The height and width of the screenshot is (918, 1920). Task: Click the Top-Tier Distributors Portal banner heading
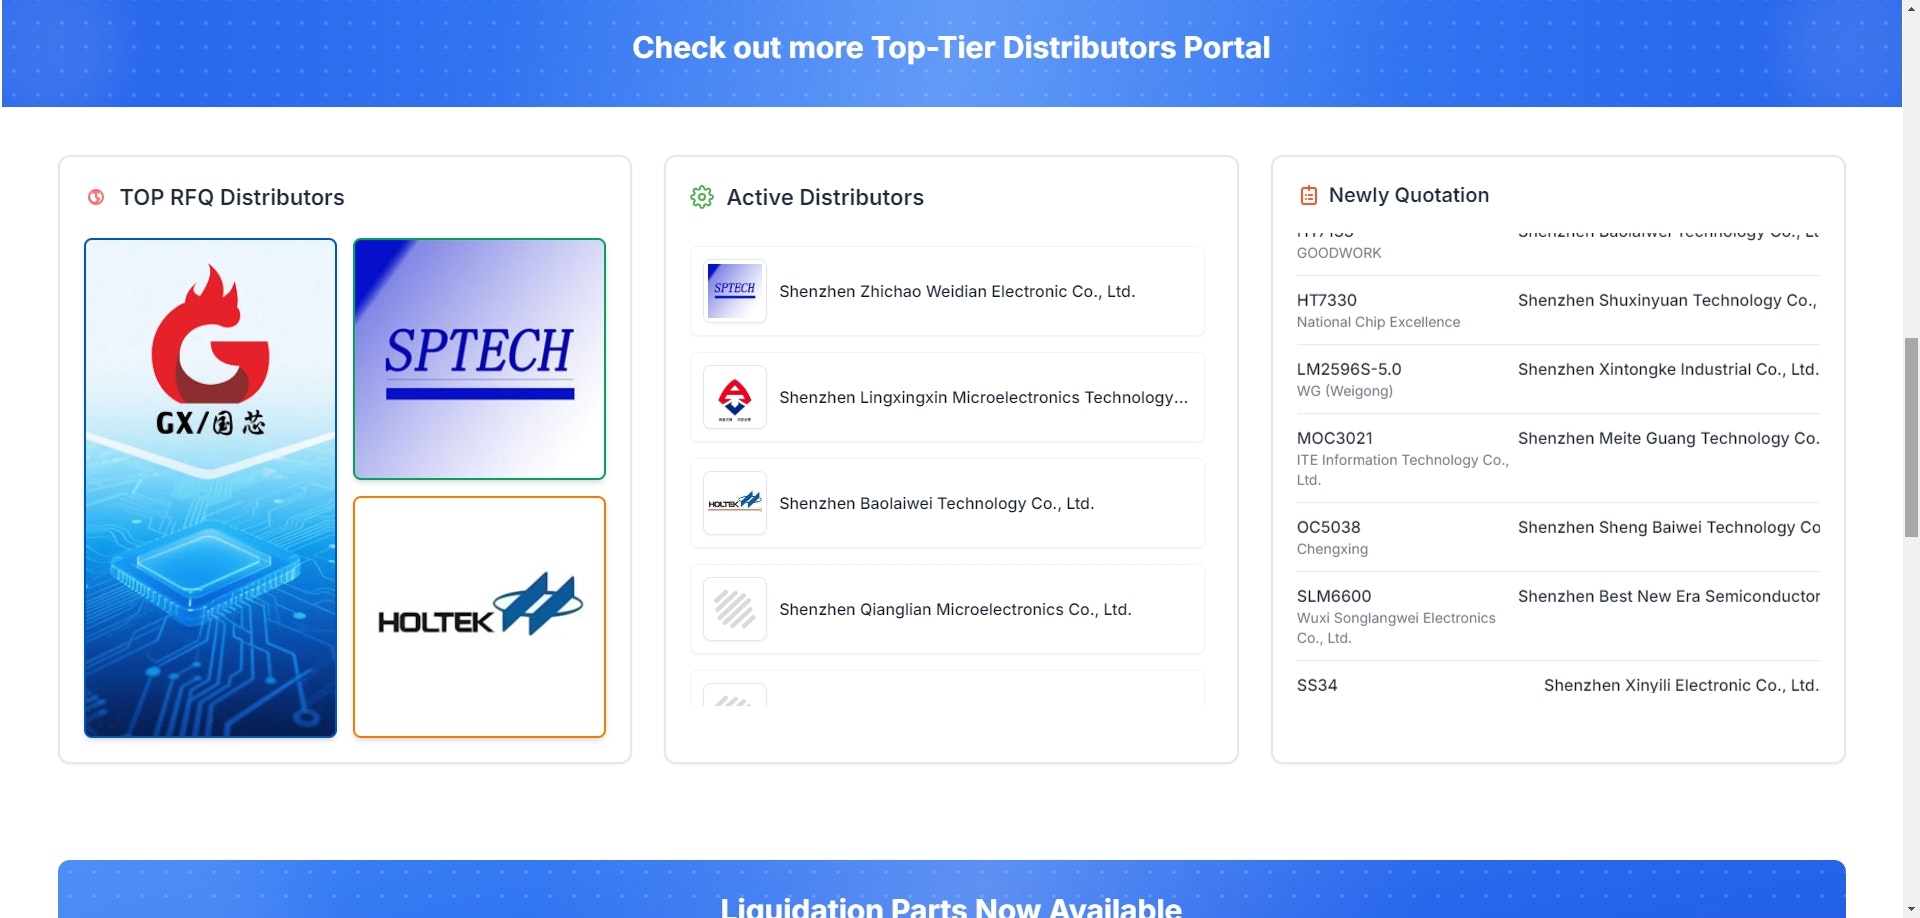(951, 47)
